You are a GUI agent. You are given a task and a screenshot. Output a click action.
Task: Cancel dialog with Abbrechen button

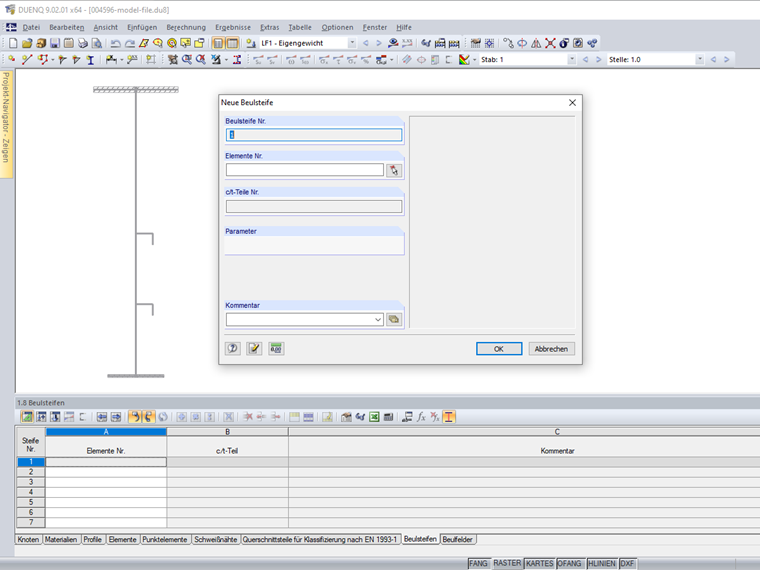click(x=551, y=349)
